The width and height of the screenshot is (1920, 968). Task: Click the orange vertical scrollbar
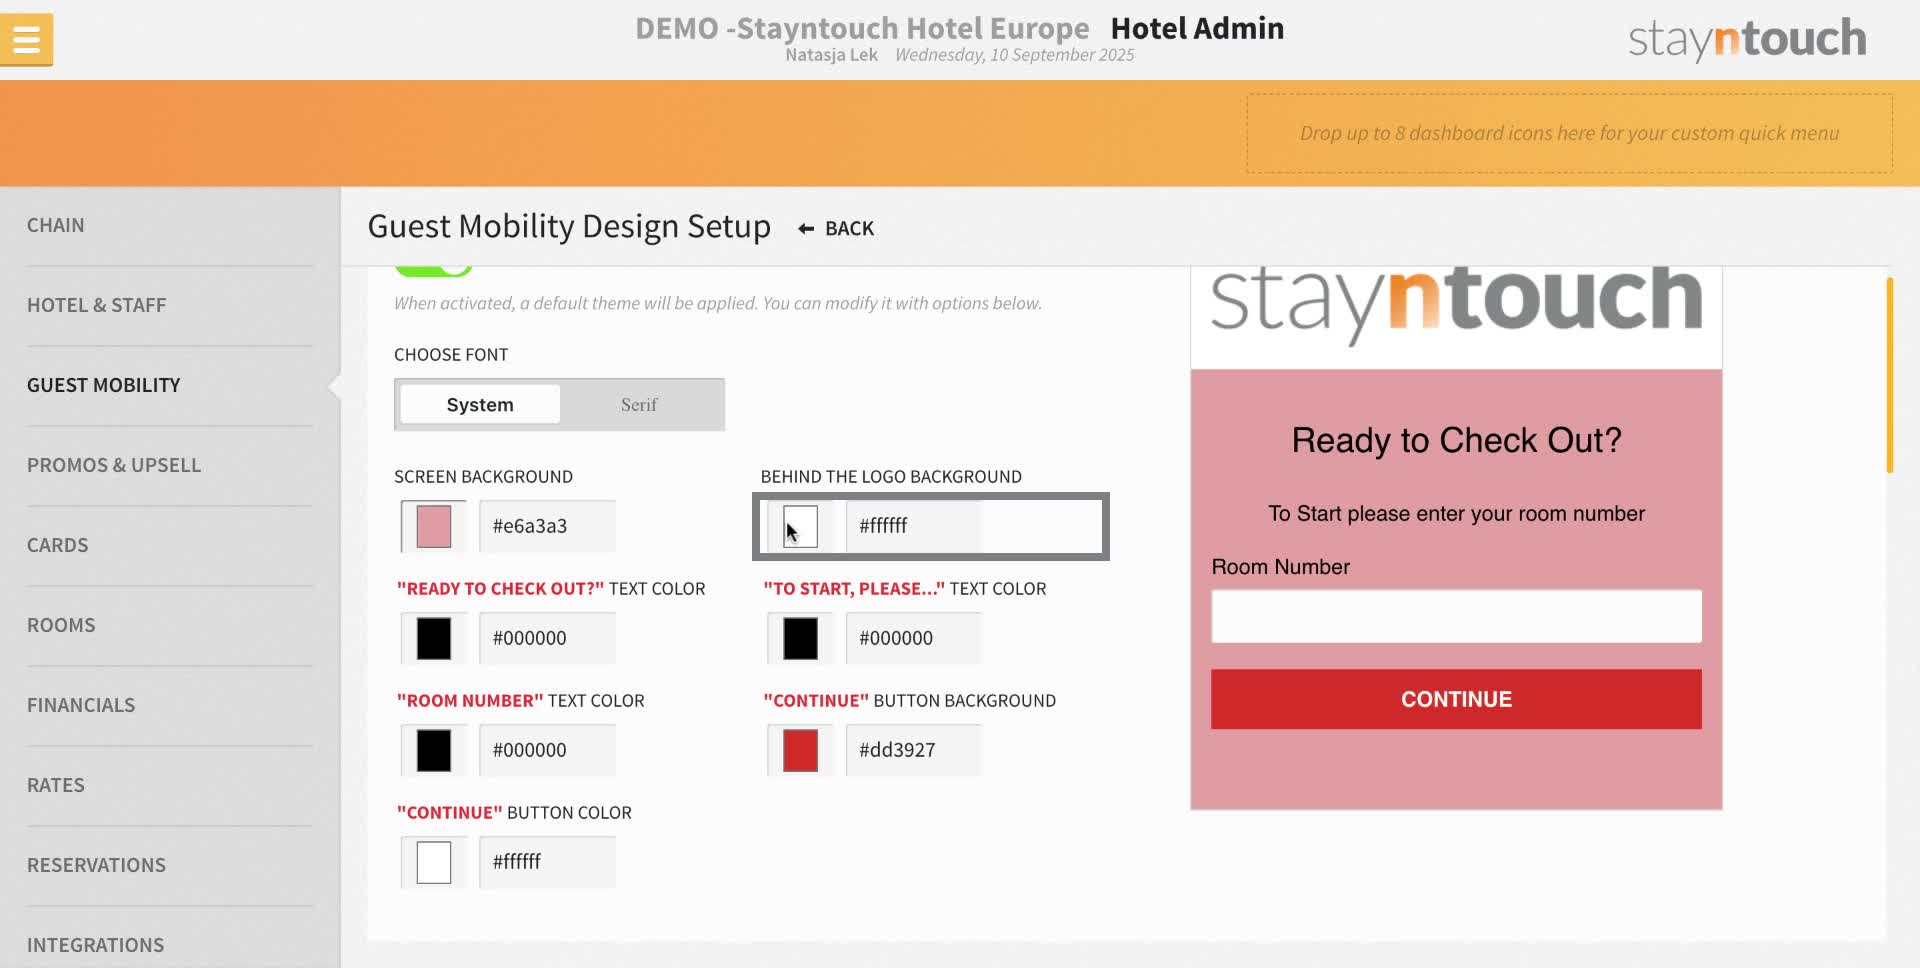pyautogui.click(x=1889, y=375)
